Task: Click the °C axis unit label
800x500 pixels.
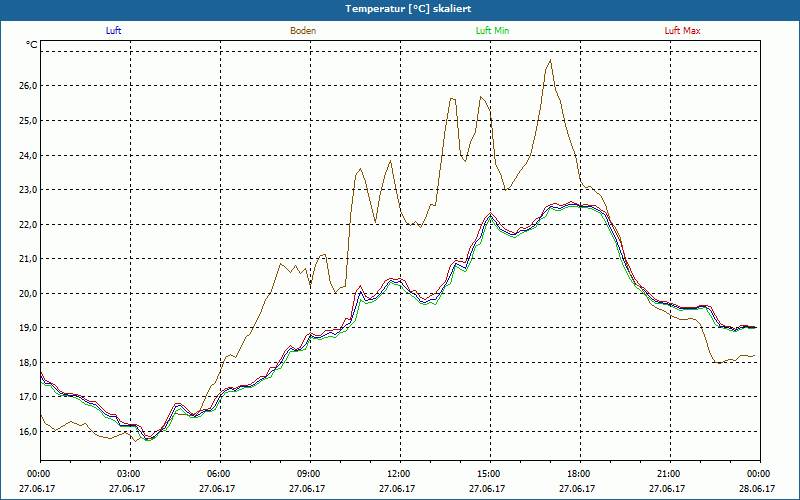Action: tap(32, 45)
